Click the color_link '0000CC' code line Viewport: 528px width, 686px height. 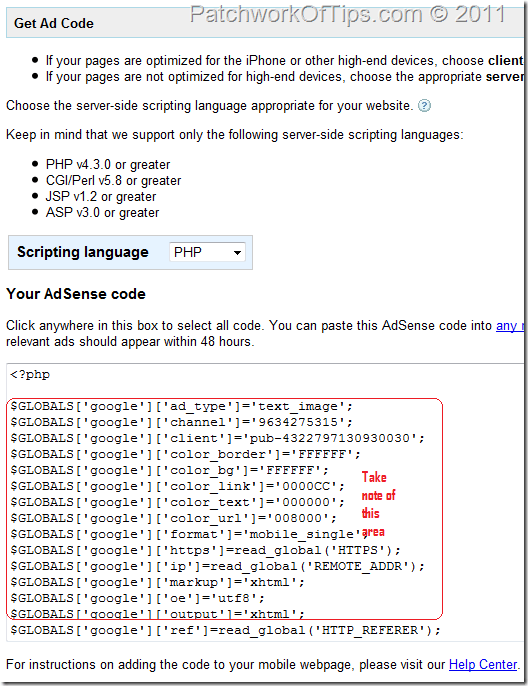[x=178, y=486]
